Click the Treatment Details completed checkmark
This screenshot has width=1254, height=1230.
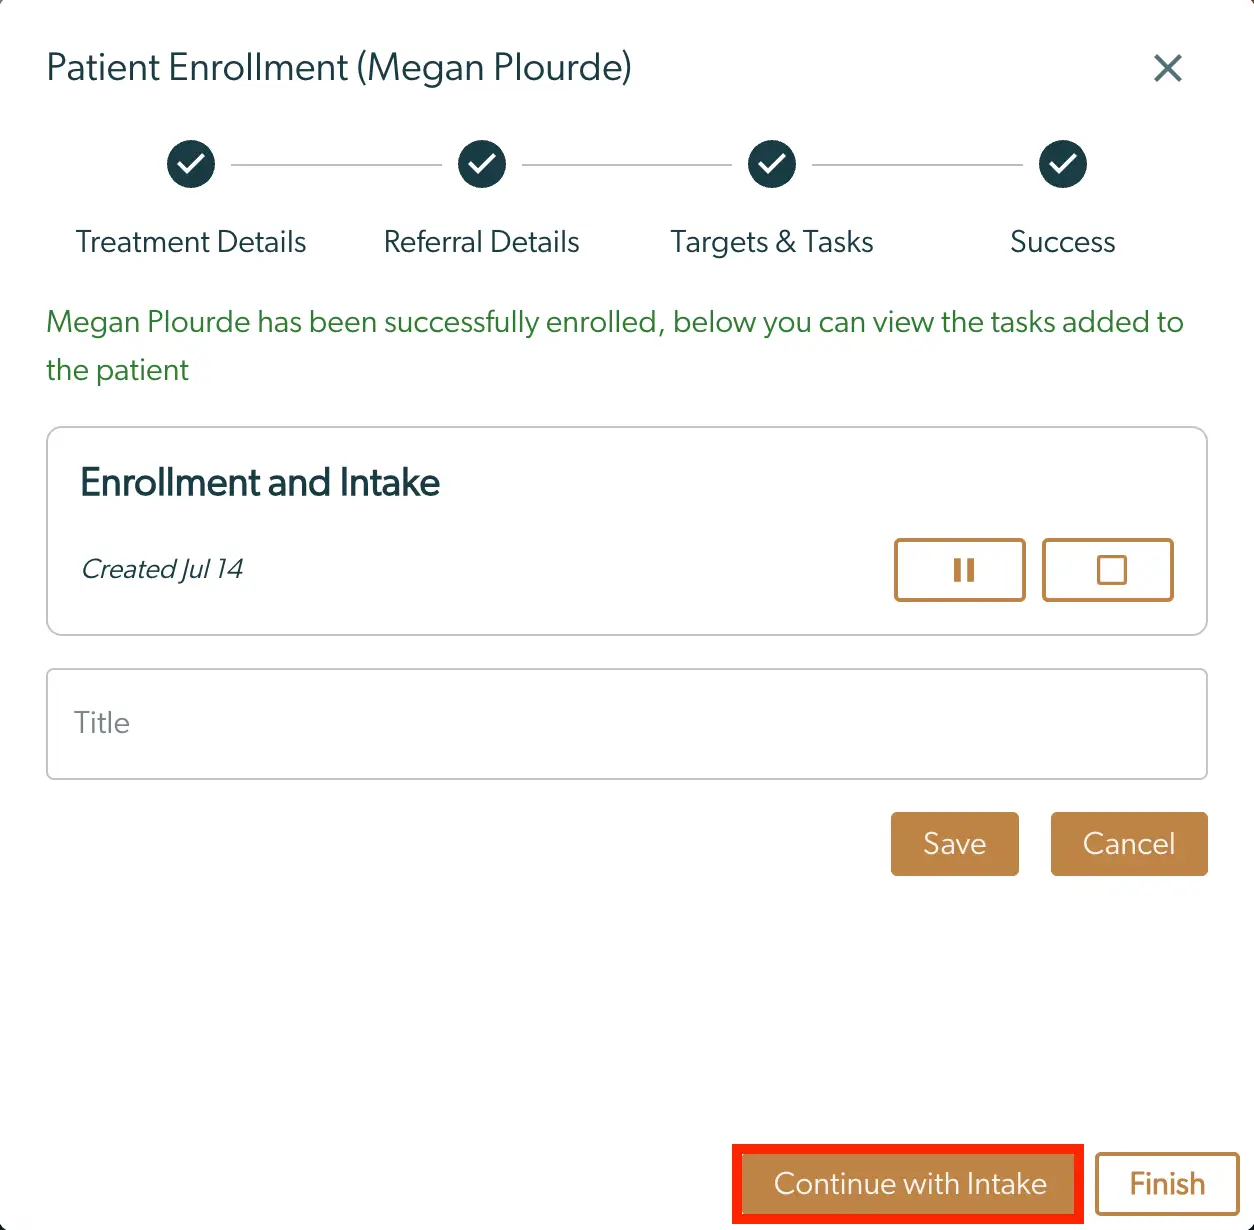[x=190, y=164]
